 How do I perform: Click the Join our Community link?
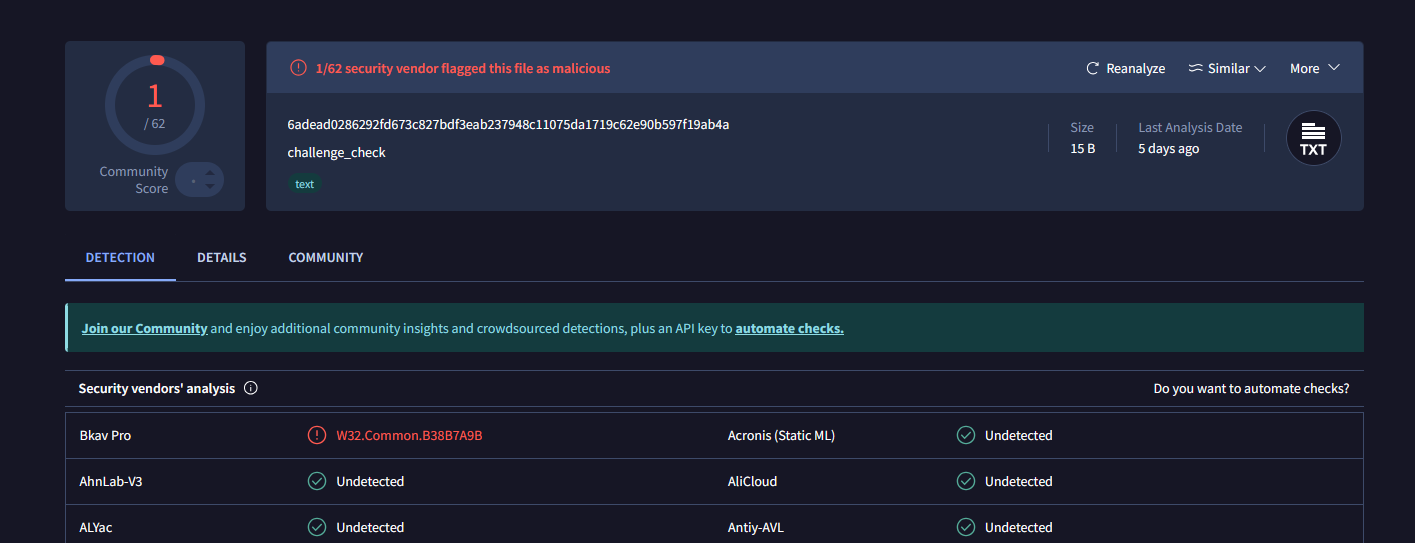coord(144,328)
